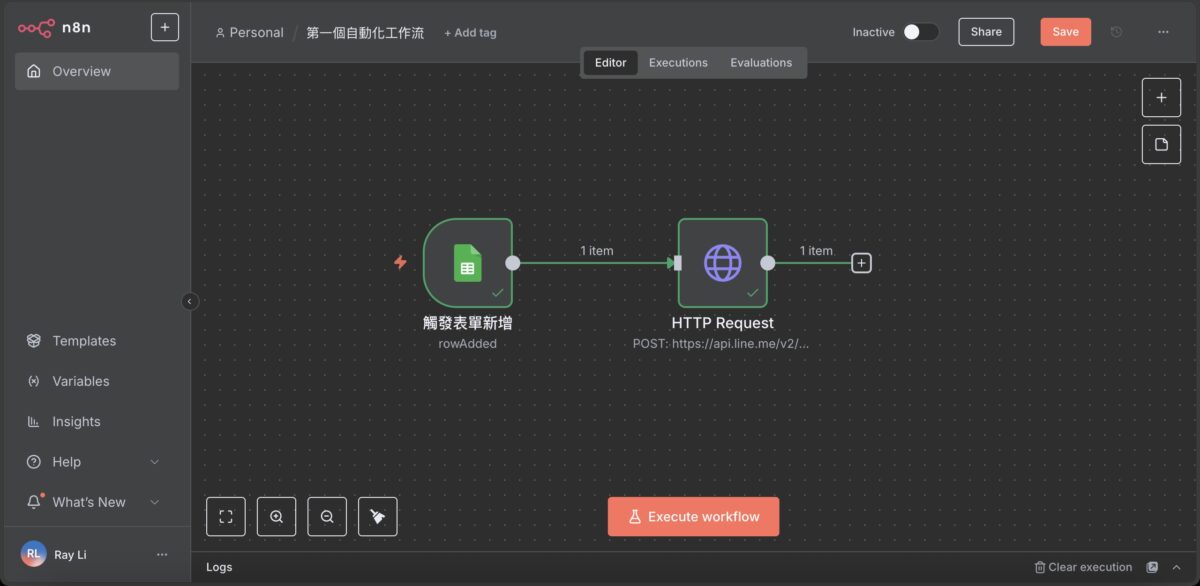Image resolution: width=1200 pixels, height=586 pixels.
Task: Pop out the logs panel icon
Action: 1152,567
